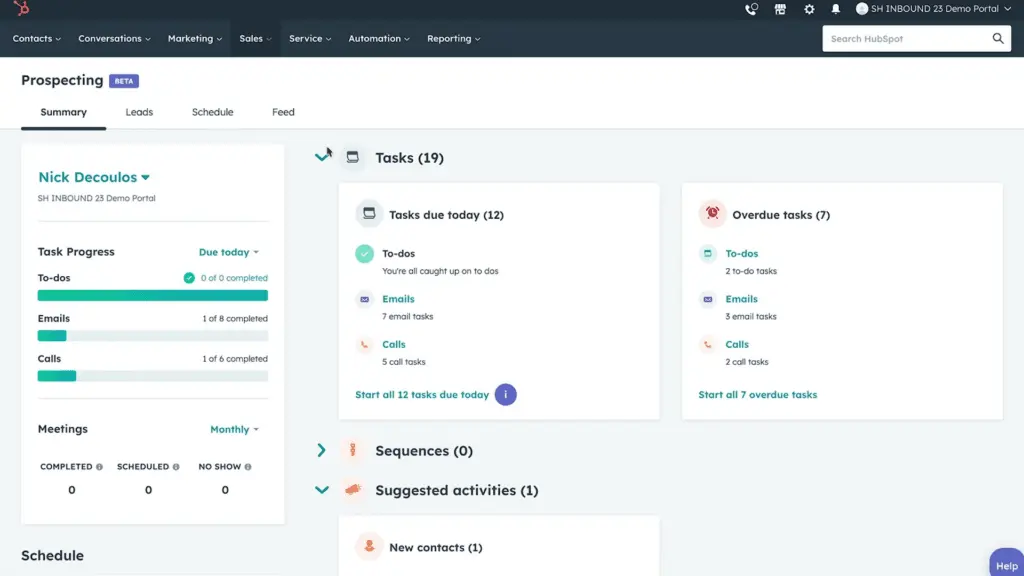Select the Summary tab
Image resolution: width=1024 pixels, height=576 pixels.
[63, 112]
